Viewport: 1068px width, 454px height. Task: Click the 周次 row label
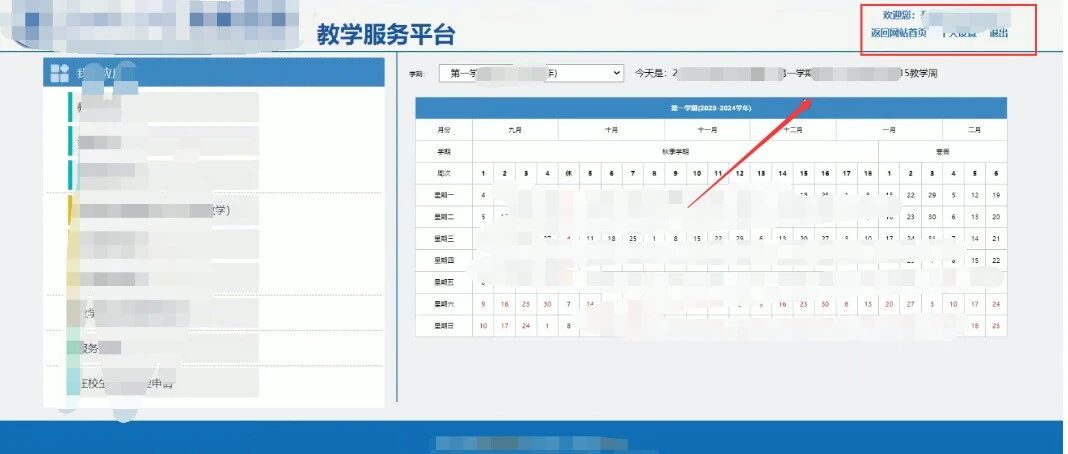[x=444, y=173]
